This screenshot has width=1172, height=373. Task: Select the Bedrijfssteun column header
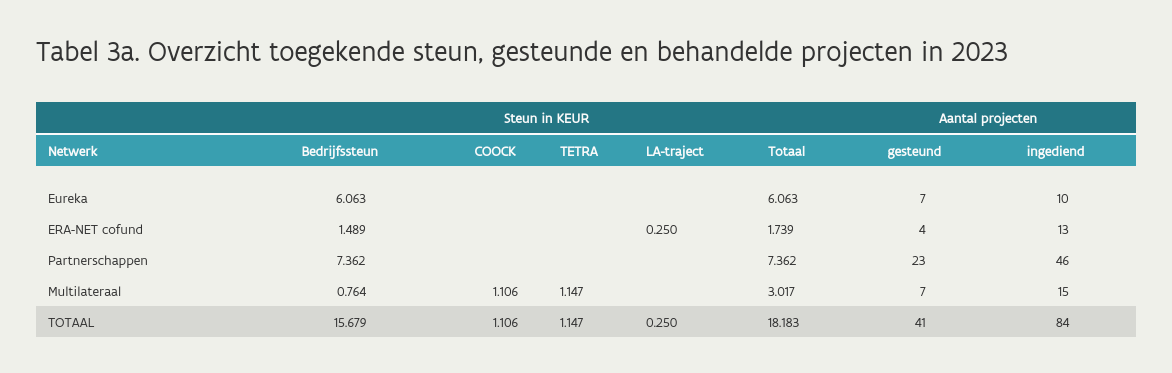click(339, 151)
